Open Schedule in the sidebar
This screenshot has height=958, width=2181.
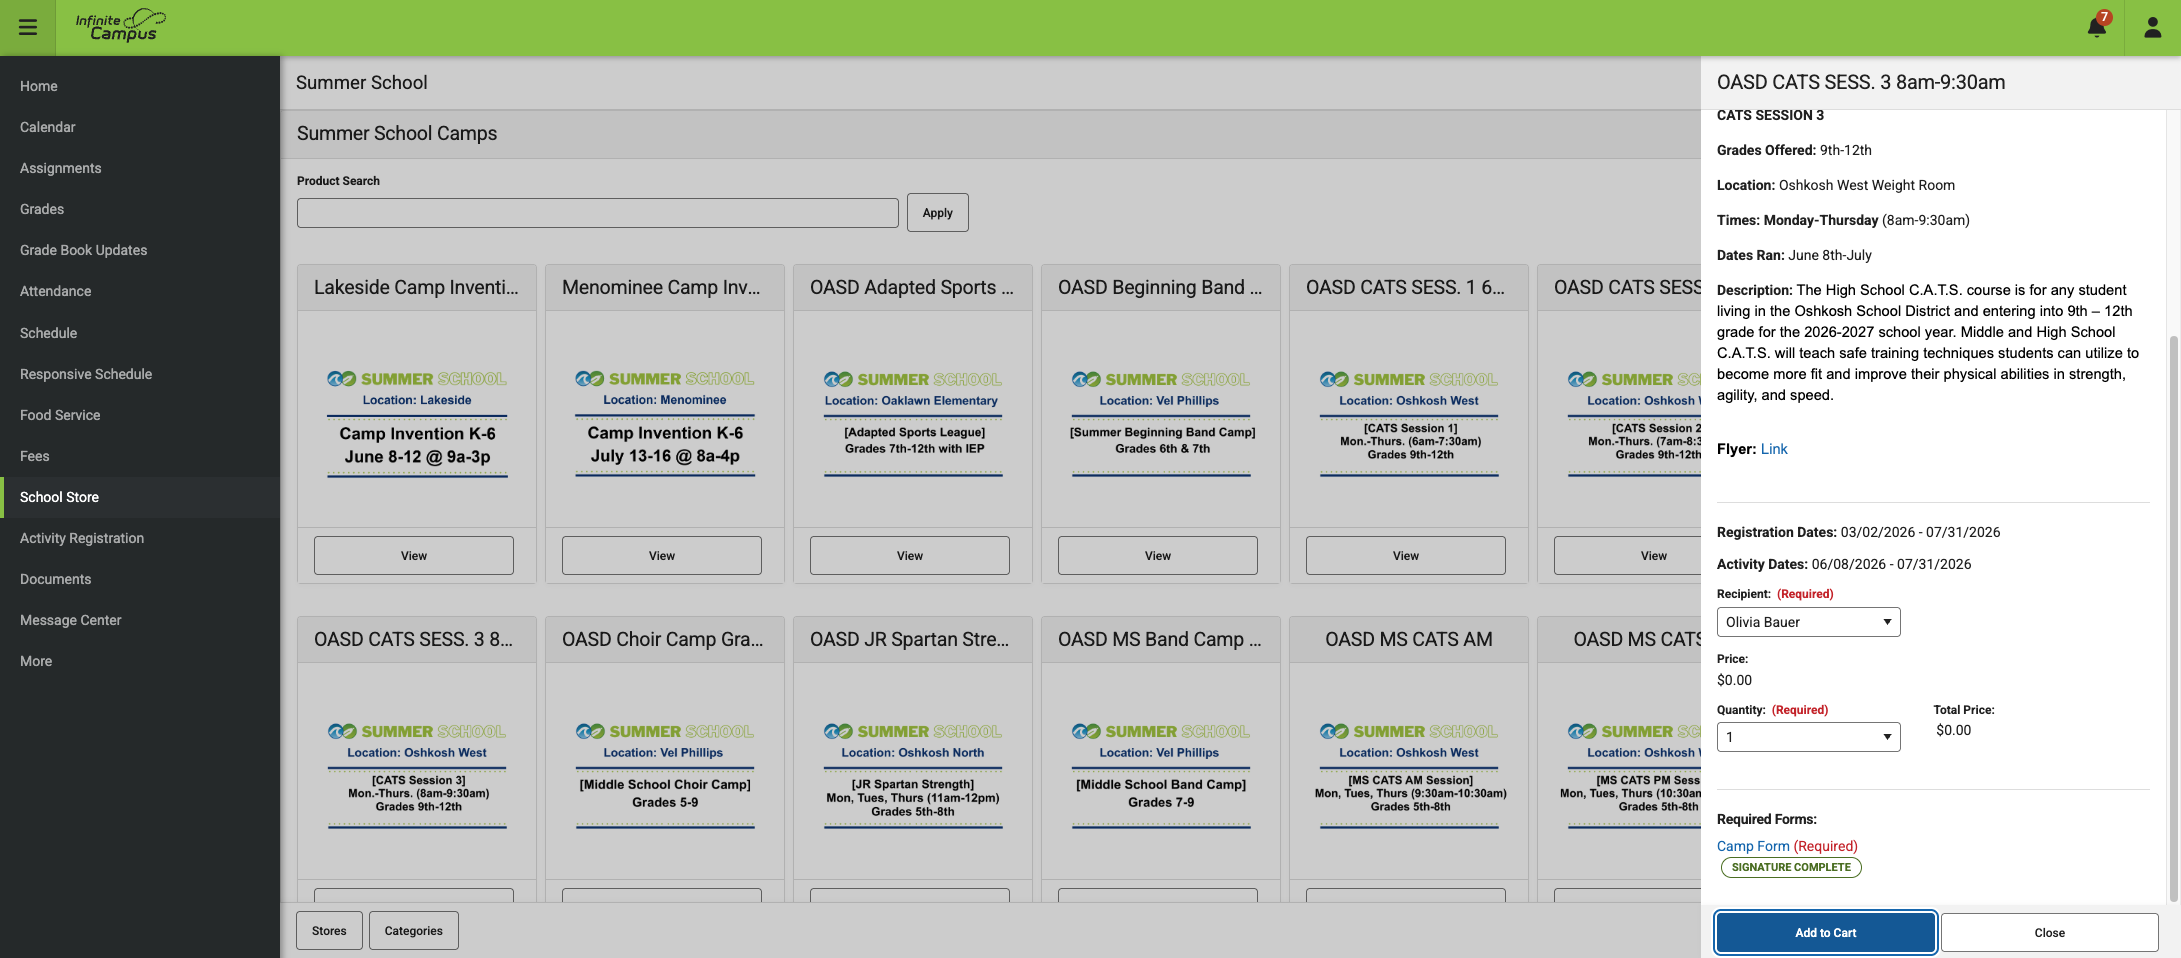pyautogui.click(x=140, y=333)
